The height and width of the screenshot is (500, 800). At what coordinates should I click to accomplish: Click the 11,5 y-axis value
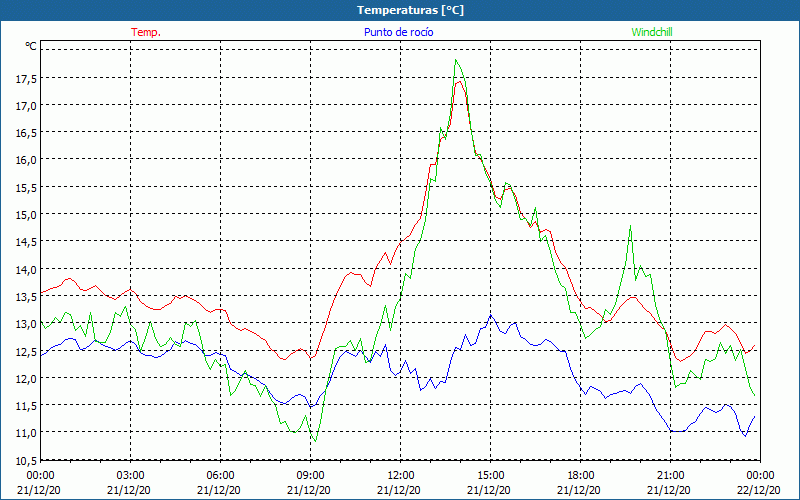(x=27, y=405)
